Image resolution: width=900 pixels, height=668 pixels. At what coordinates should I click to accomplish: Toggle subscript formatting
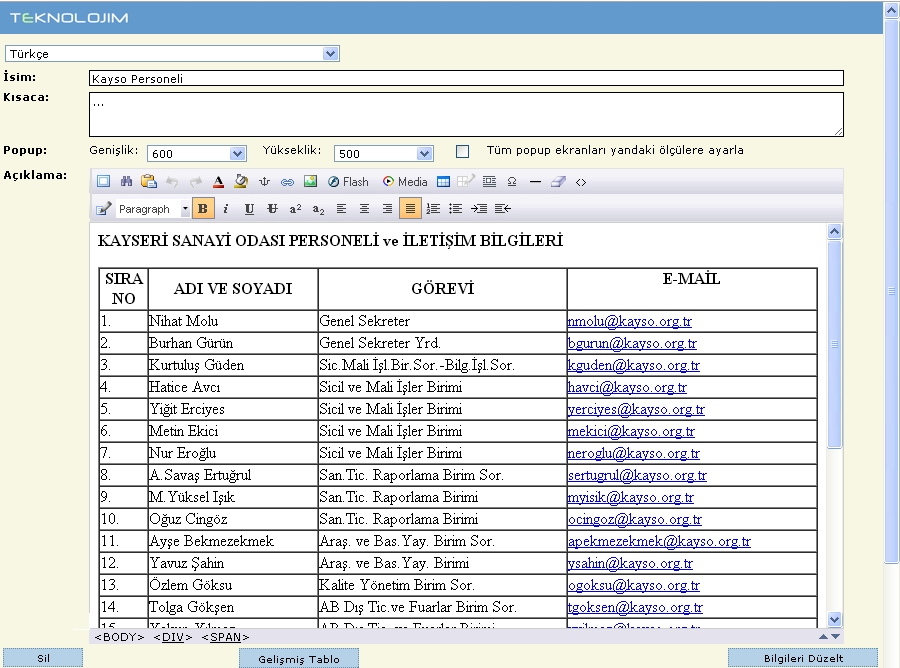(318, 208)
